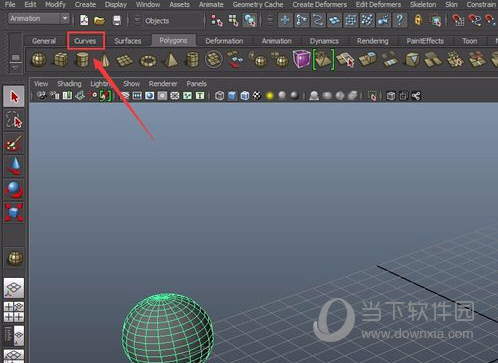Screen dimensions: 498x363
Task: Select the Lasso tool
Action: pos(14,120)
